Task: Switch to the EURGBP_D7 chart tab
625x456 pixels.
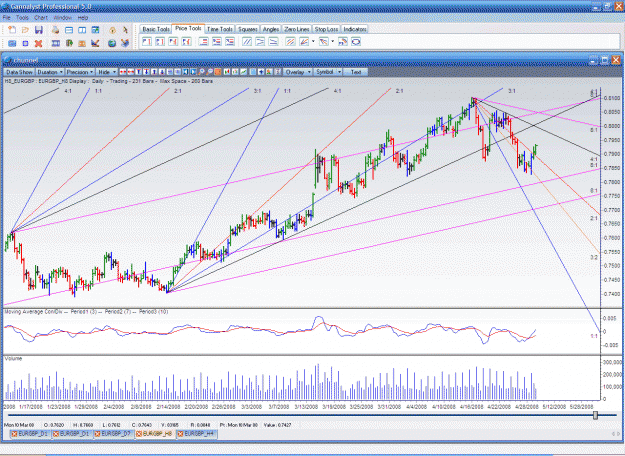Action: [x=114, y=434]
